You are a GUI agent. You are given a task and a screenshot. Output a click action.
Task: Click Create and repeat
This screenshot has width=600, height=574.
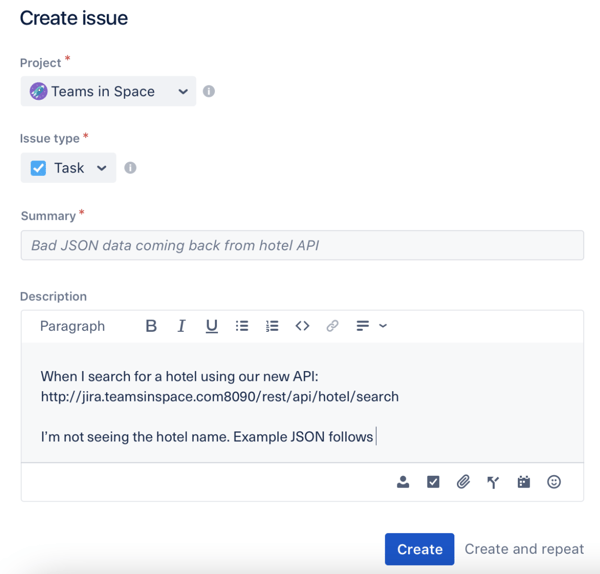524,549
